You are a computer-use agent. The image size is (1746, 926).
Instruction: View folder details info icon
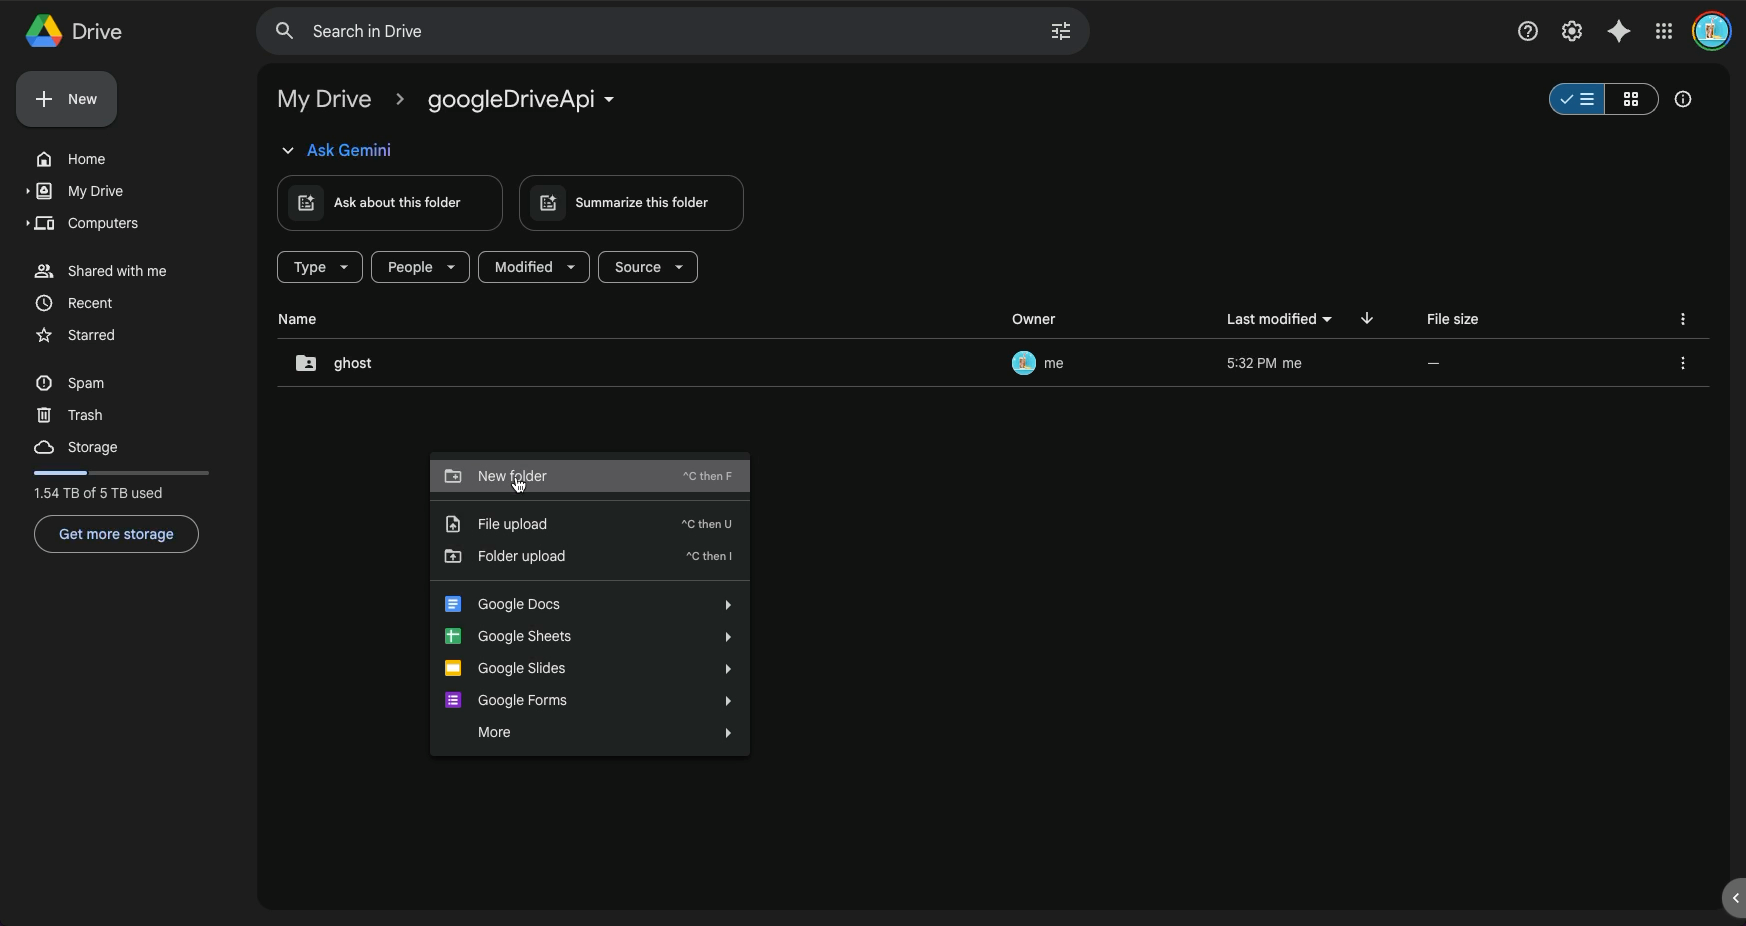pos(1683,99)
